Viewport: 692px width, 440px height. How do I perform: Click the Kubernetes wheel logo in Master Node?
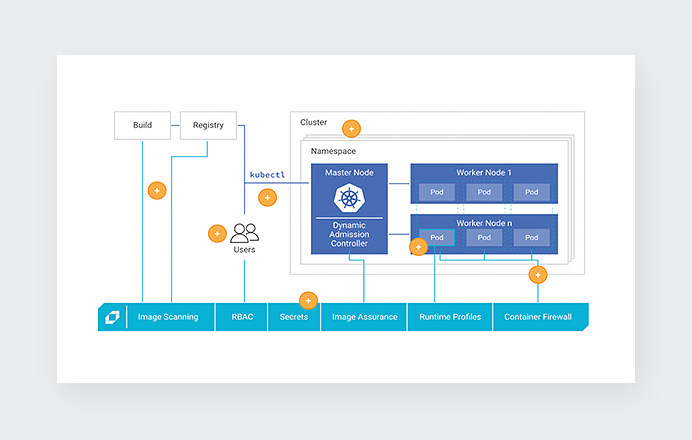coord(349,198)
